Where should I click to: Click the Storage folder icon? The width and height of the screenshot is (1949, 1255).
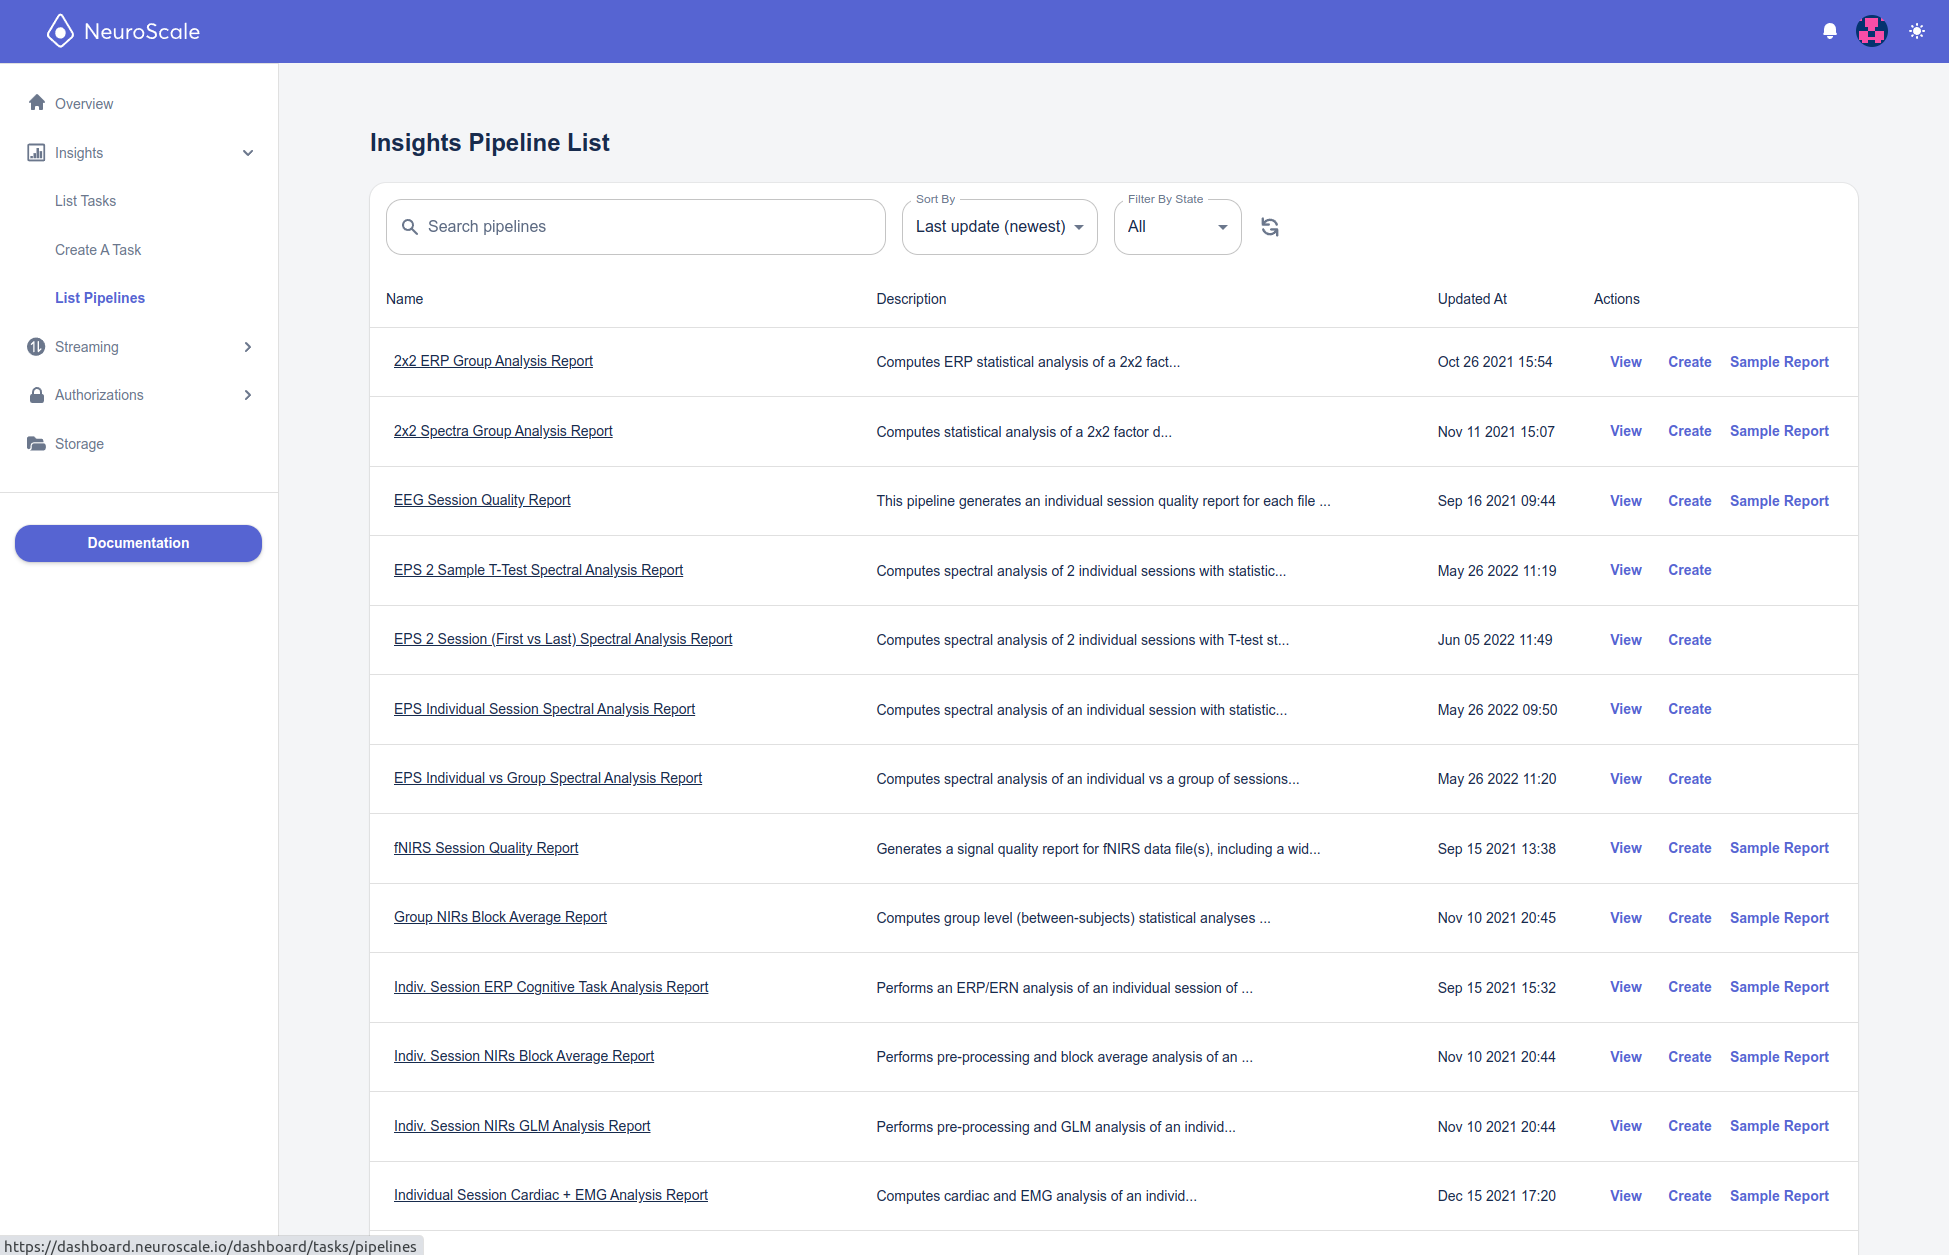[x=36, y=444]
